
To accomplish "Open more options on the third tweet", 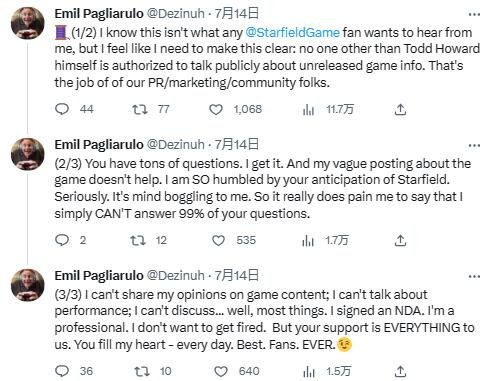I will (474, 276).
